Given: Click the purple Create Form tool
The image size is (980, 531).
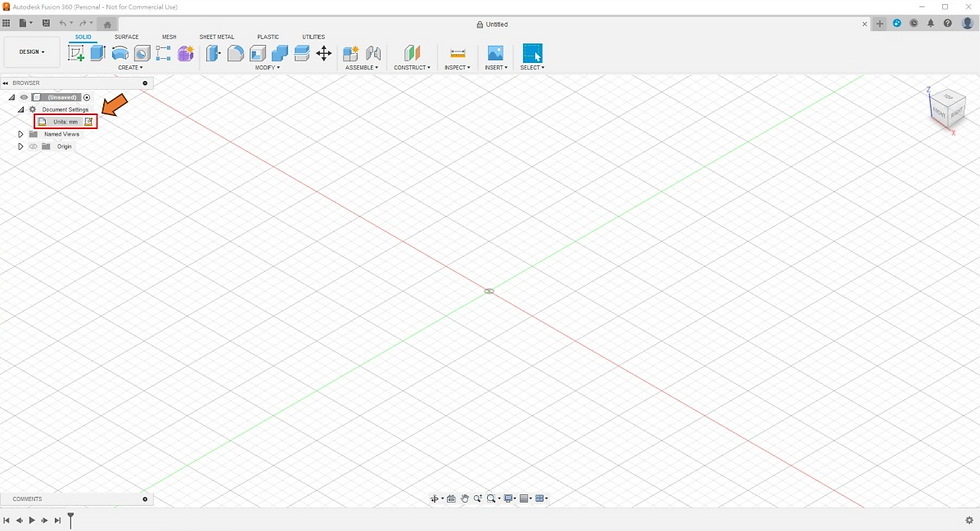Looking at the screenshot, I should tap(186, 54).
